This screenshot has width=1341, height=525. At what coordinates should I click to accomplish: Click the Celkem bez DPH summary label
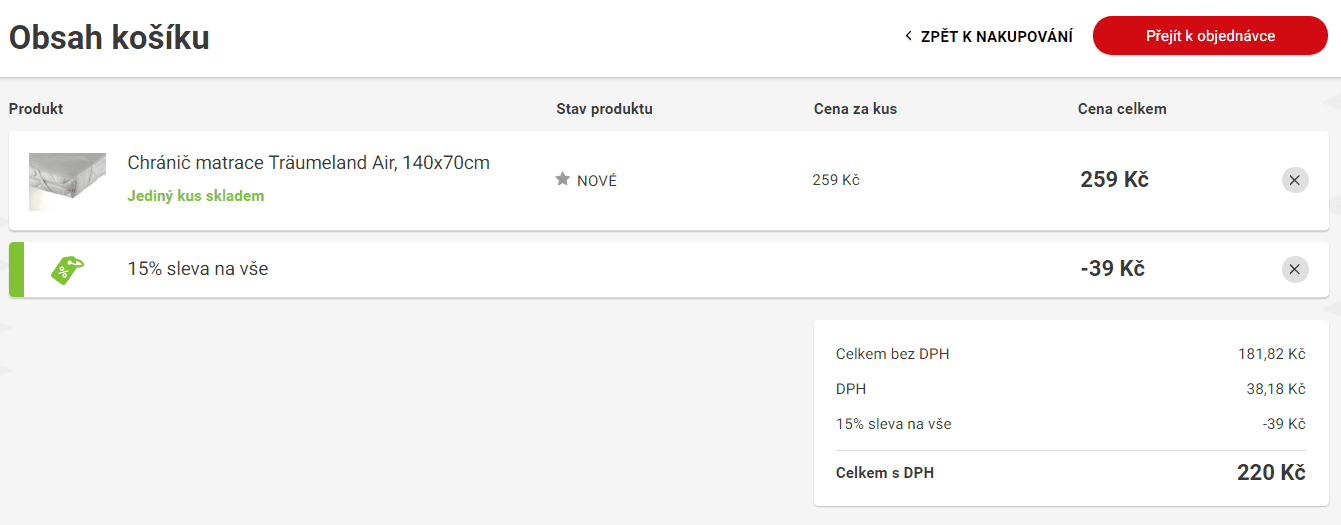[x=892, y=354]
